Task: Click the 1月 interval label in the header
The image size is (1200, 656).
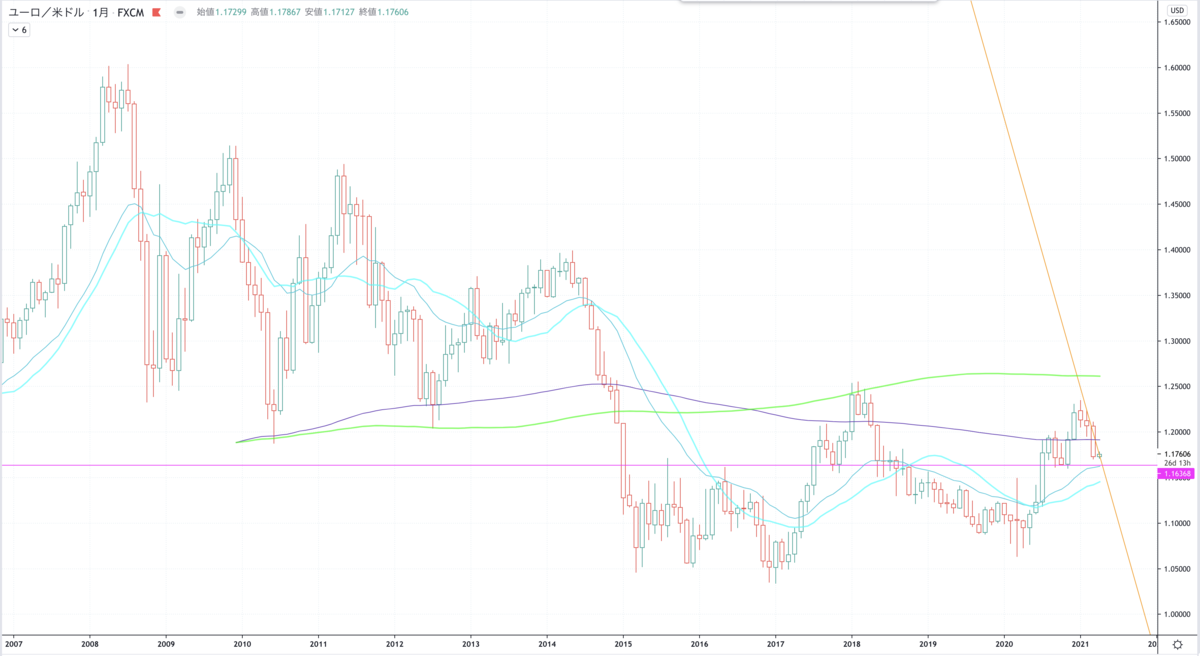Action: pos(100,13)
